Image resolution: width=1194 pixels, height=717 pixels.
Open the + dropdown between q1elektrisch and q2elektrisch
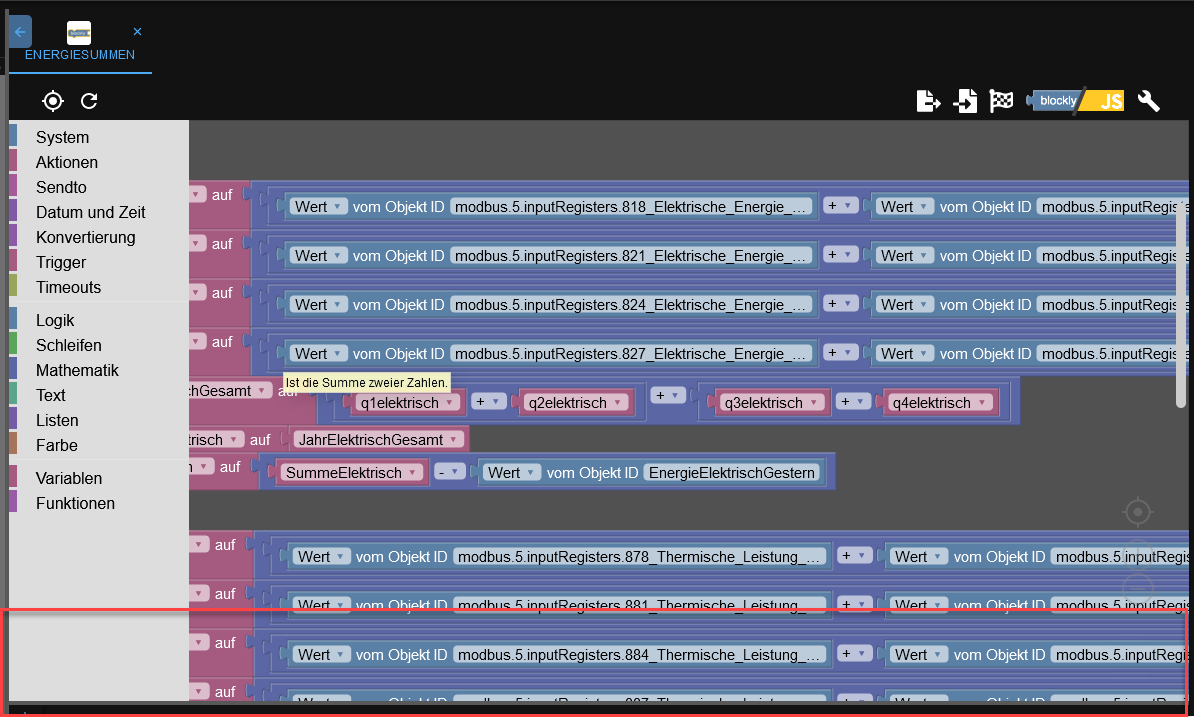tap(488, 401)
